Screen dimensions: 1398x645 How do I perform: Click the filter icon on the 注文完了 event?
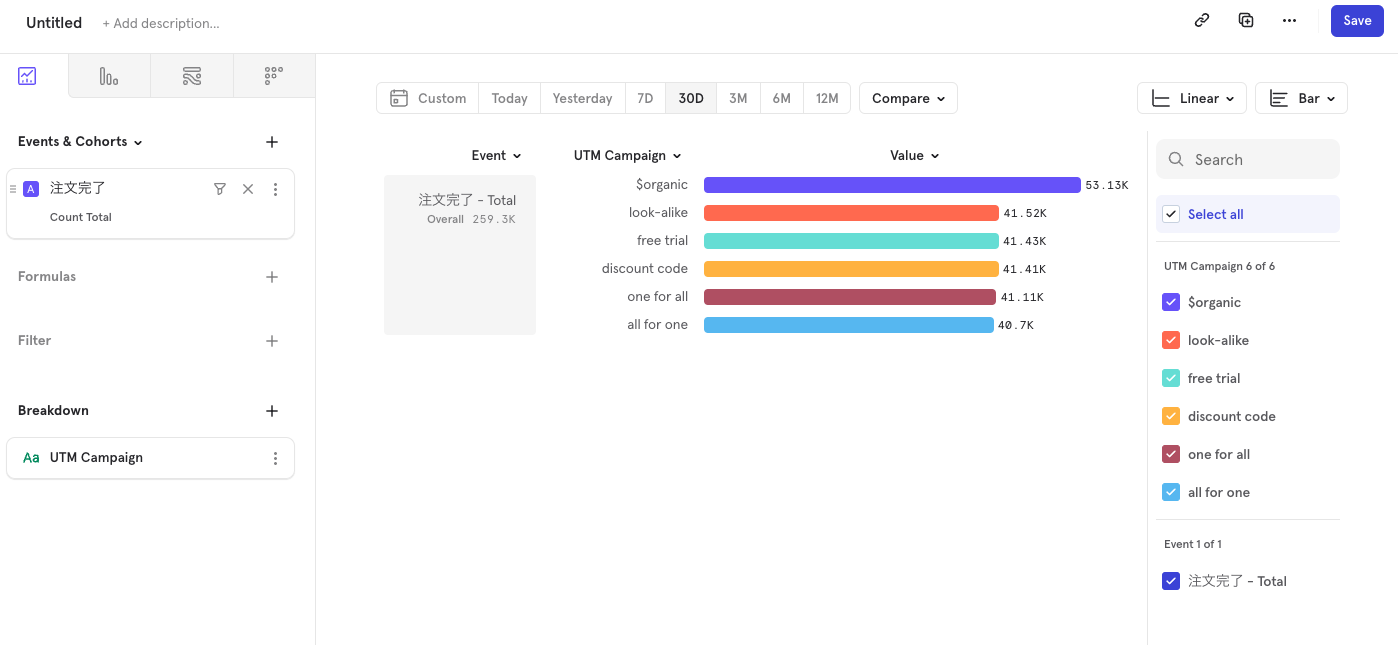220,188
